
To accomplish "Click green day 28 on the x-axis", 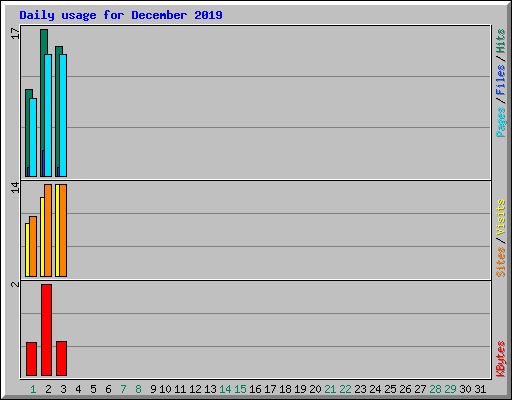I will pos(435,389).
